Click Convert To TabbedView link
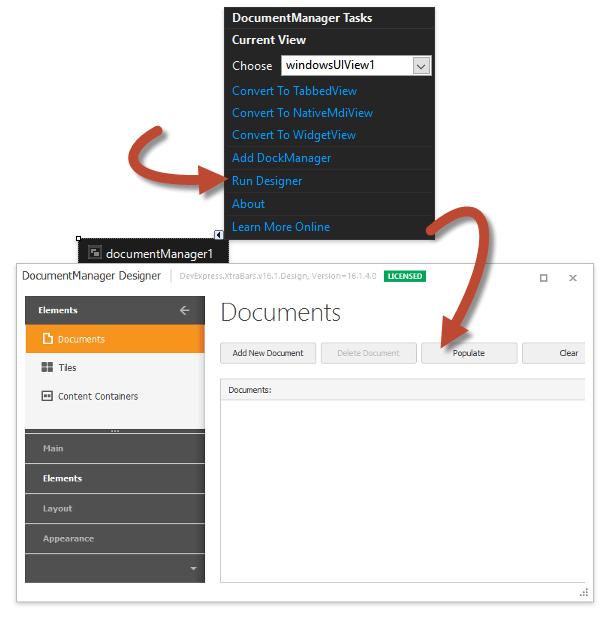 (294, 91)
